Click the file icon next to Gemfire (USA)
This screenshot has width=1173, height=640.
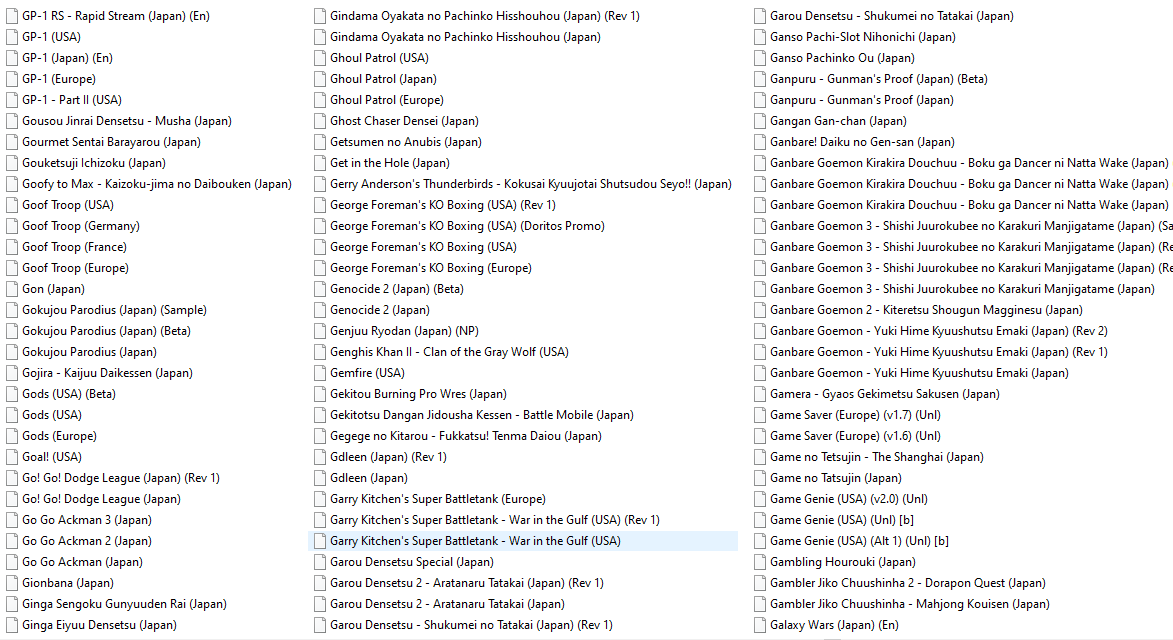(x=320, y=373)
